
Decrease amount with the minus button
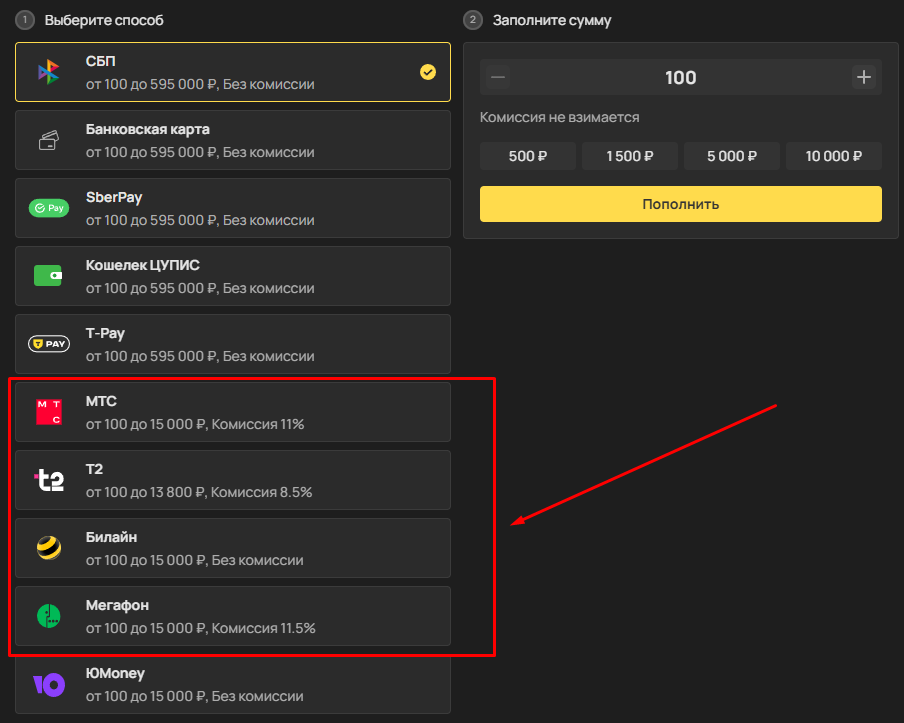[x=498, y=77]
